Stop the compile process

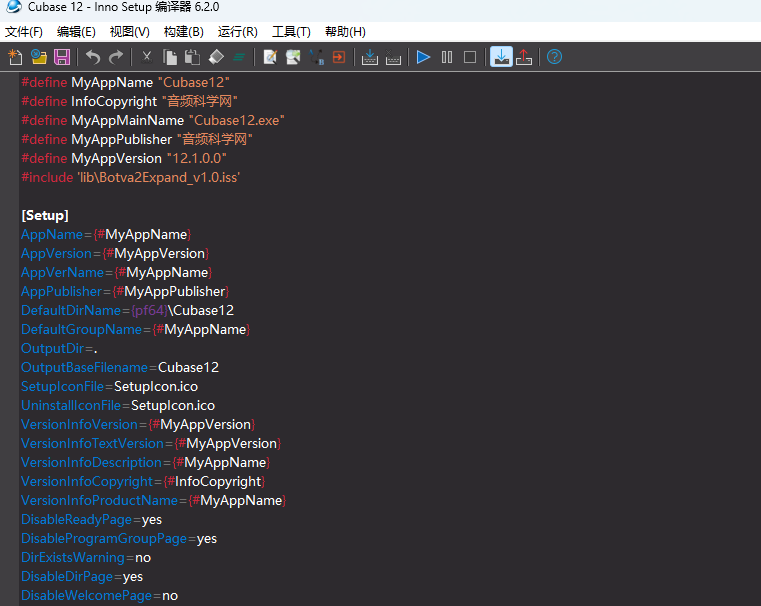393,57
